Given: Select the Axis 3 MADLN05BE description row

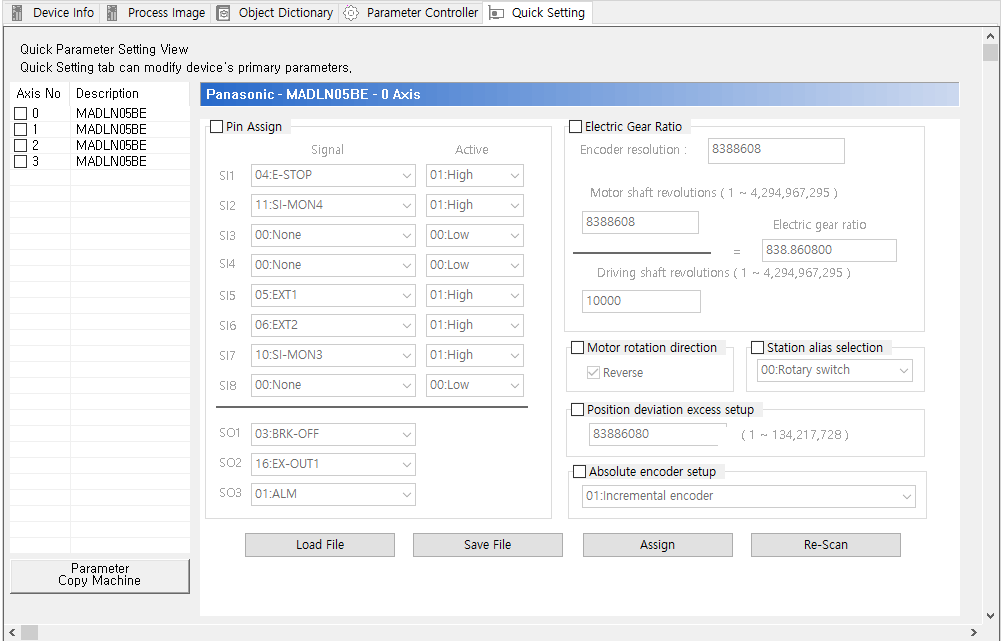Looking at the screenshot, I should [x=111, y=161].
